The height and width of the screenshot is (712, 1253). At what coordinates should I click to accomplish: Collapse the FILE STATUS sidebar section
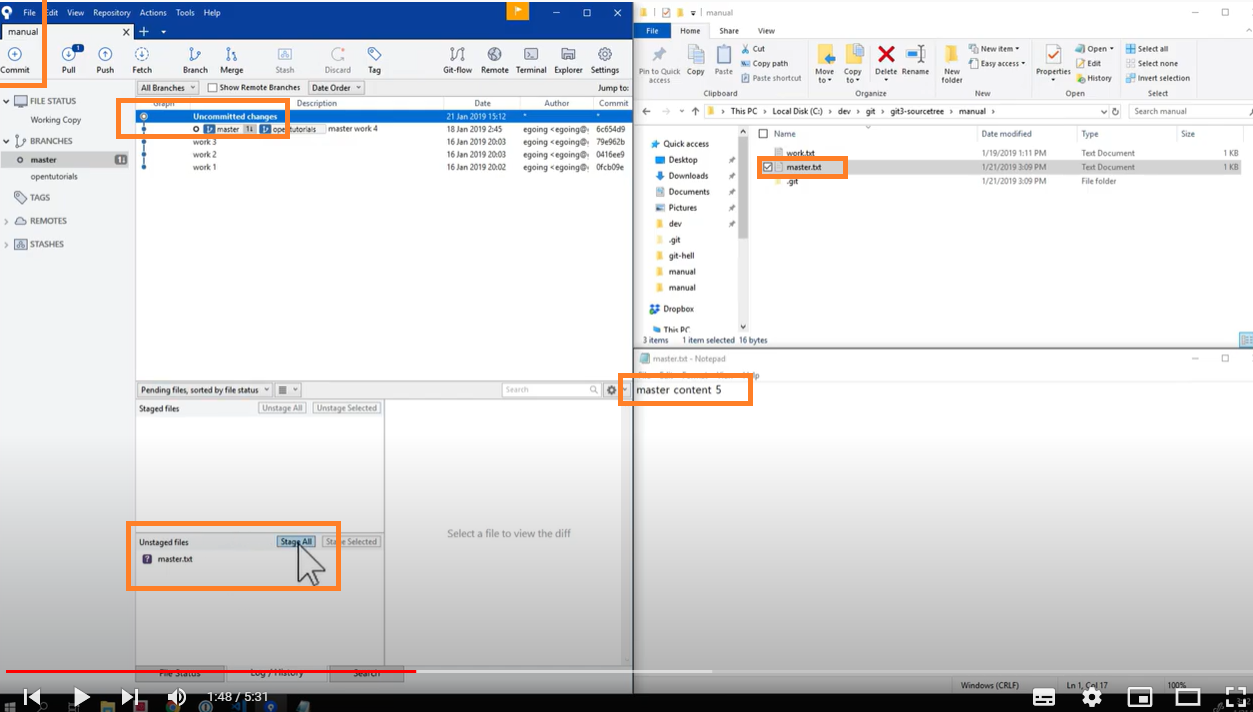(7, 101)
